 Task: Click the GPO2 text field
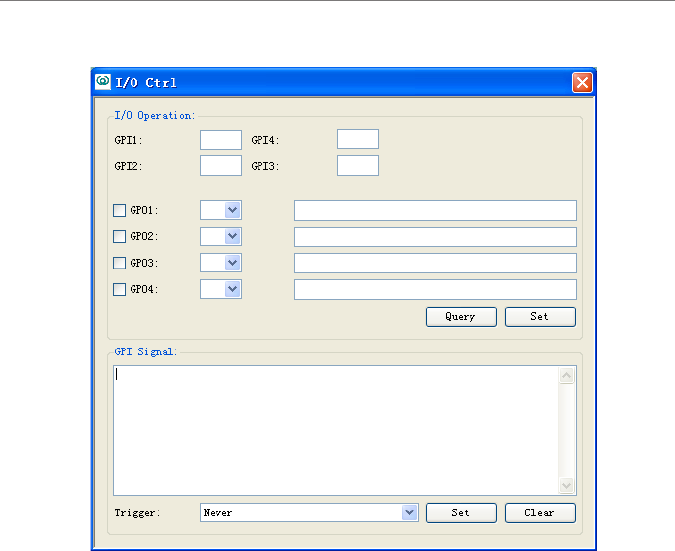[435, 237]
